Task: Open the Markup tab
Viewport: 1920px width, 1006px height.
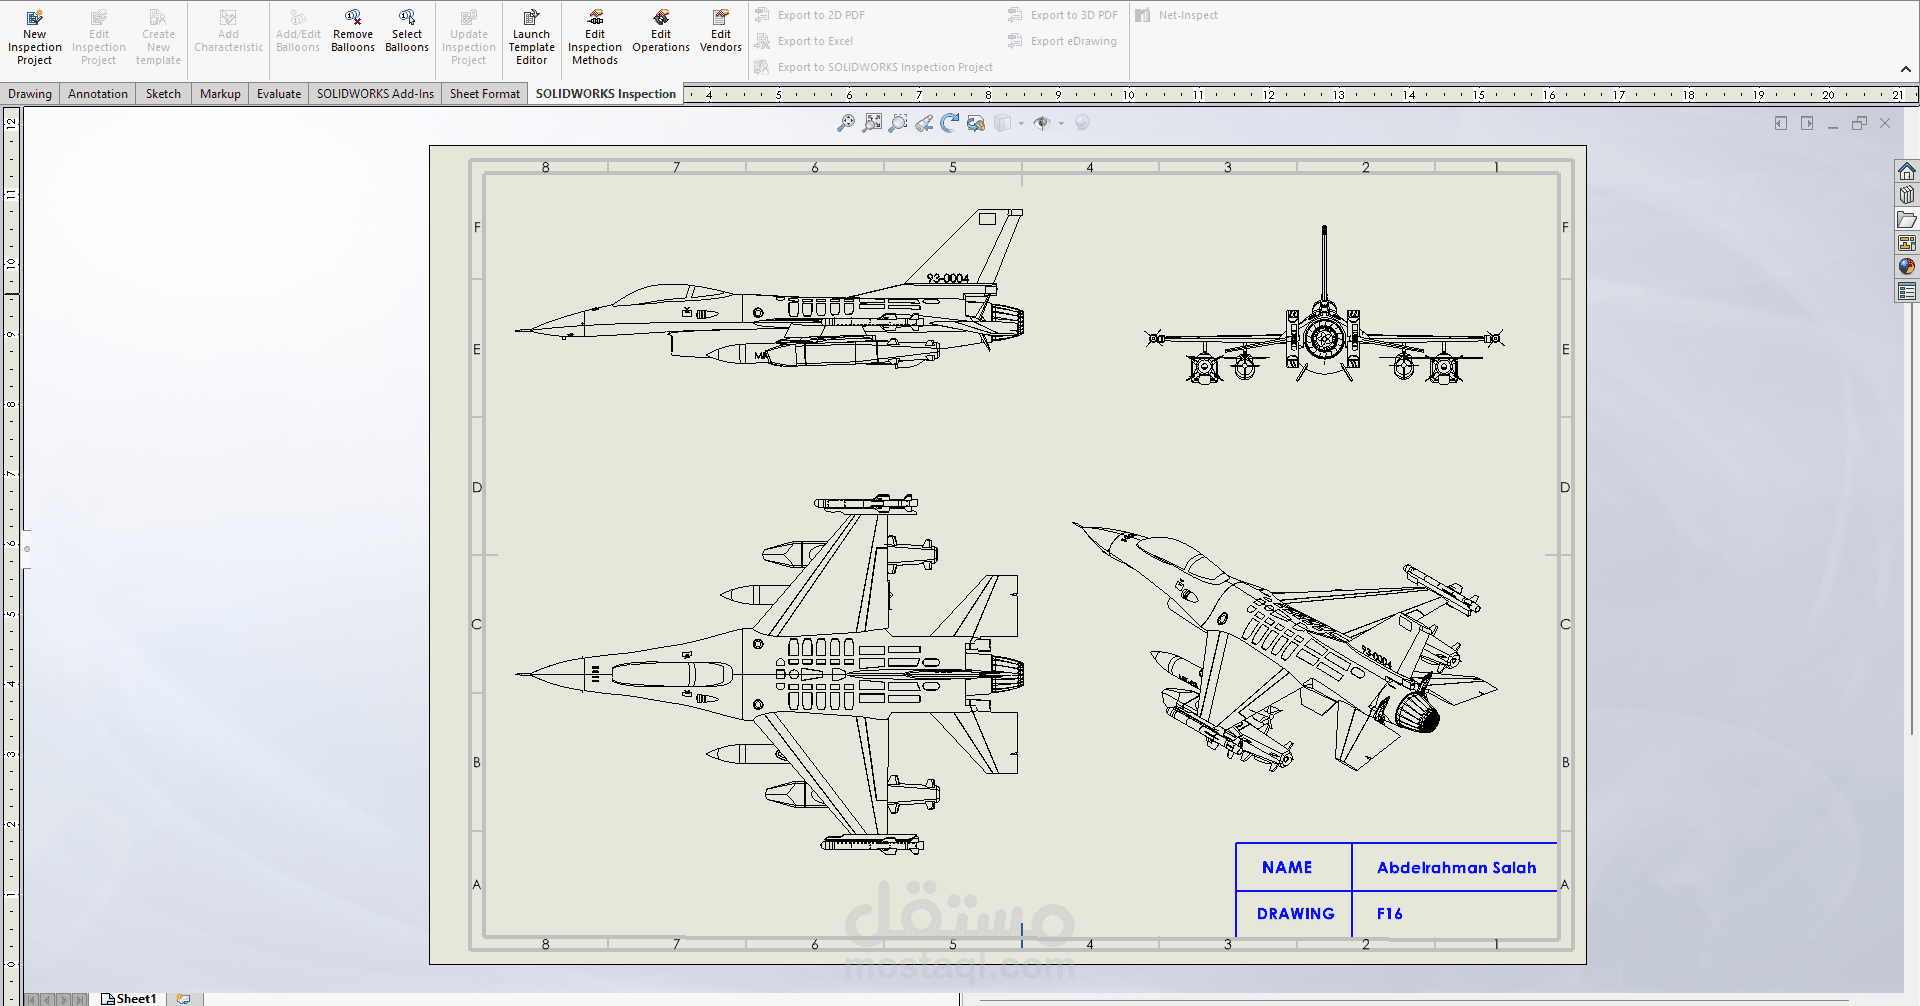Action: point(220,94)
